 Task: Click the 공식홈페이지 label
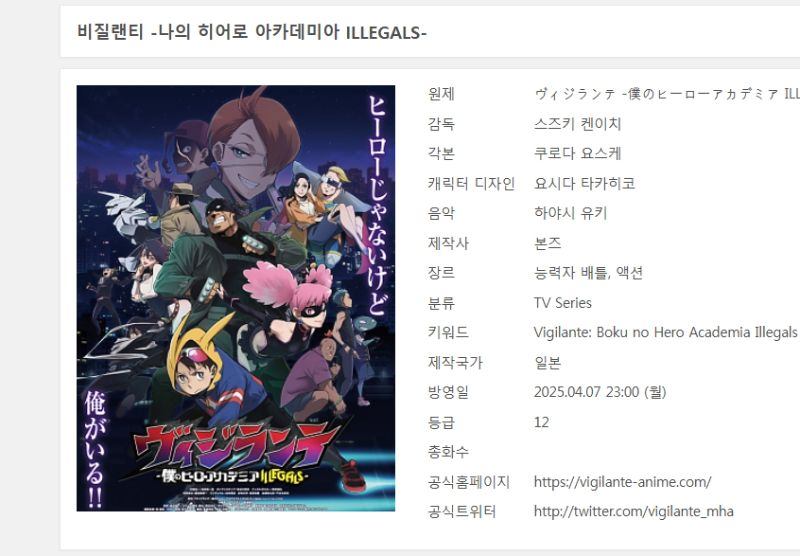[x=469, y=482]
